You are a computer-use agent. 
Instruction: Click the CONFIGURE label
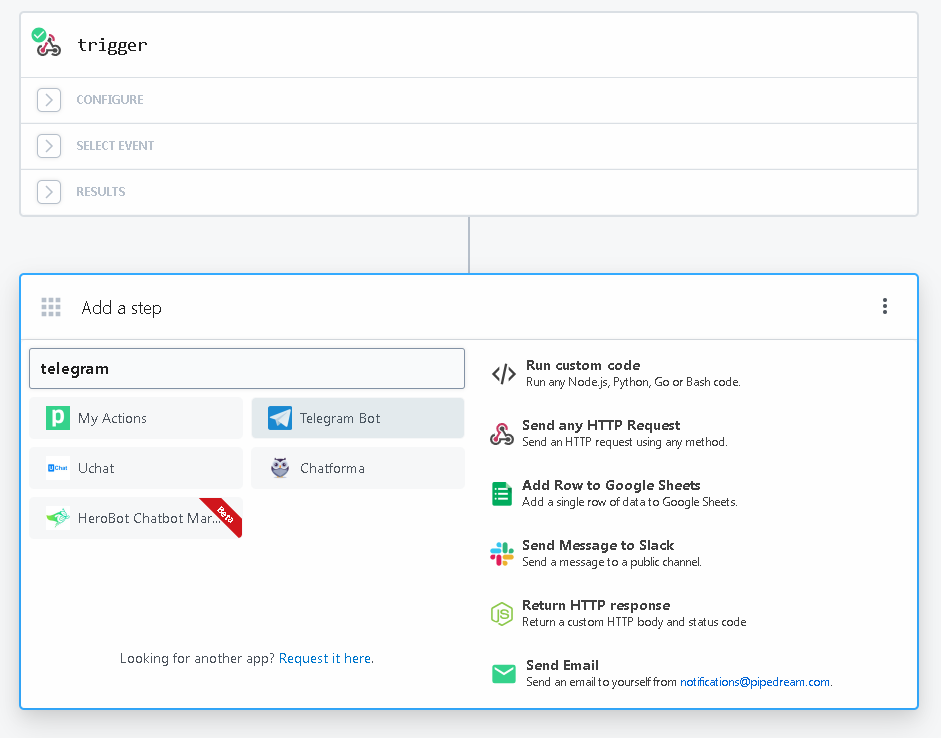pos(110,100)
